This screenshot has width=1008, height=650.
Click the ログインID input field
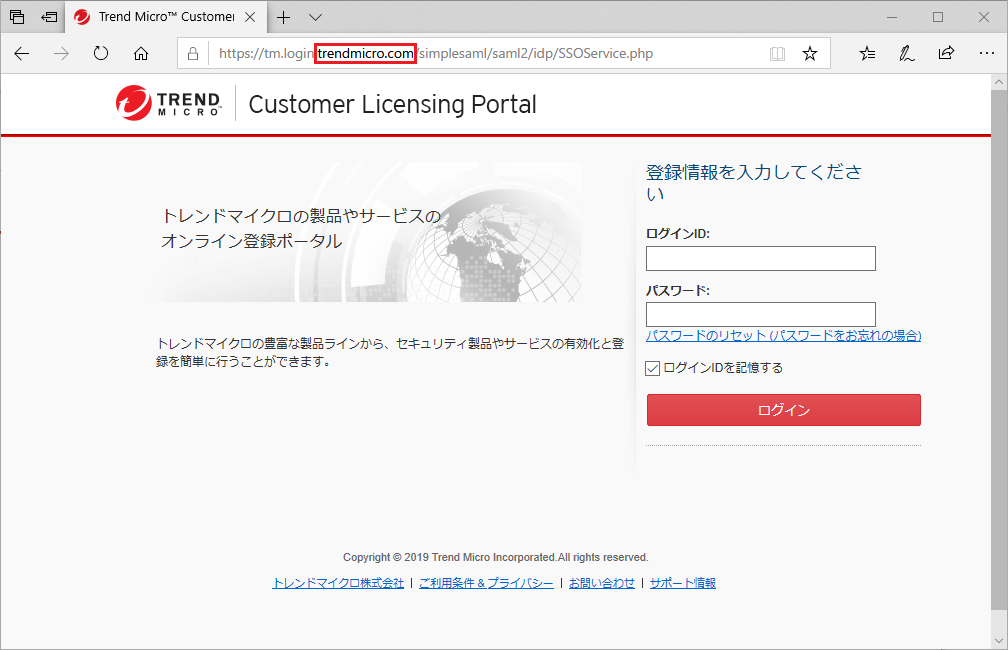tap(760, 259)
